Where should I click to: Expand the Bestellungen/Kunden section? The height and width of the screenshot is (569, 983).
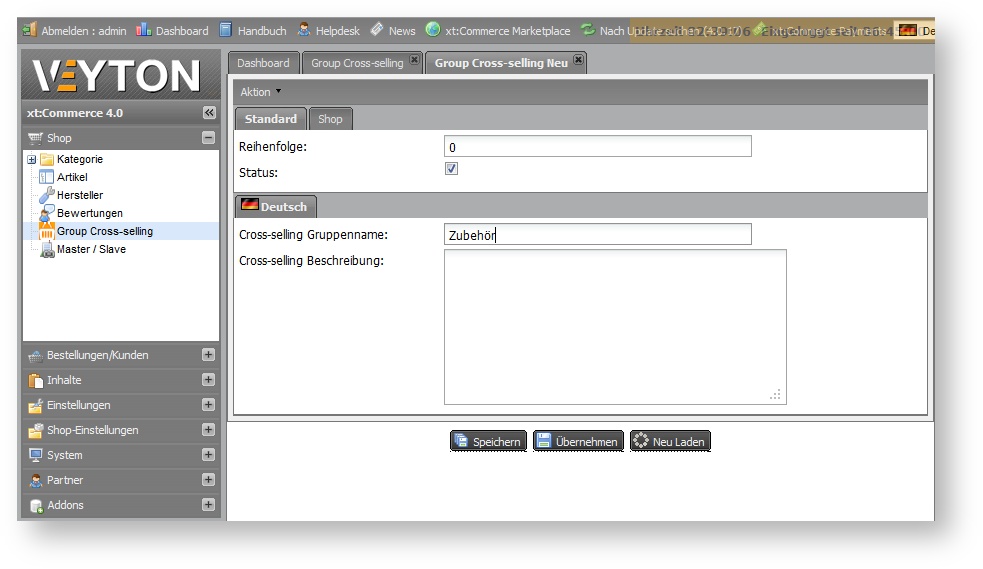208,354
